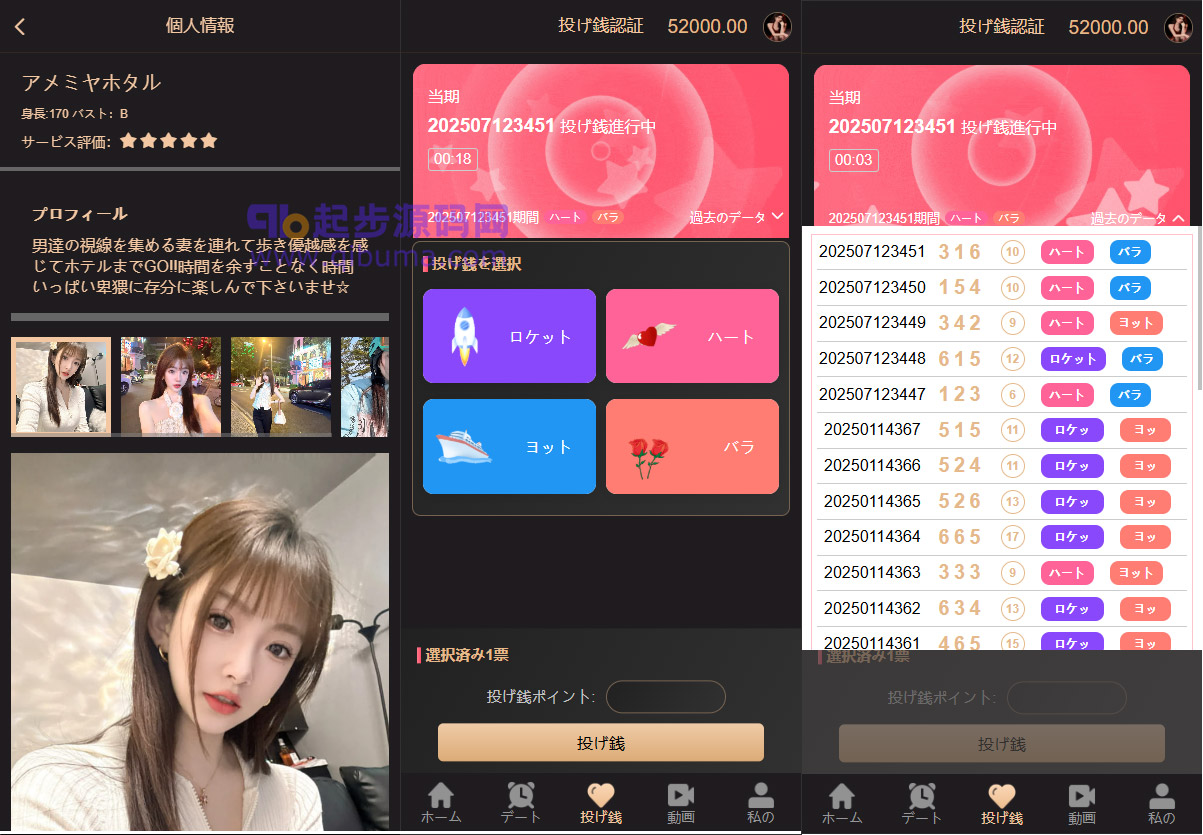Select the first profile photo thumbnail
This screenshot has width=1203, height=835.
[61, 386]
